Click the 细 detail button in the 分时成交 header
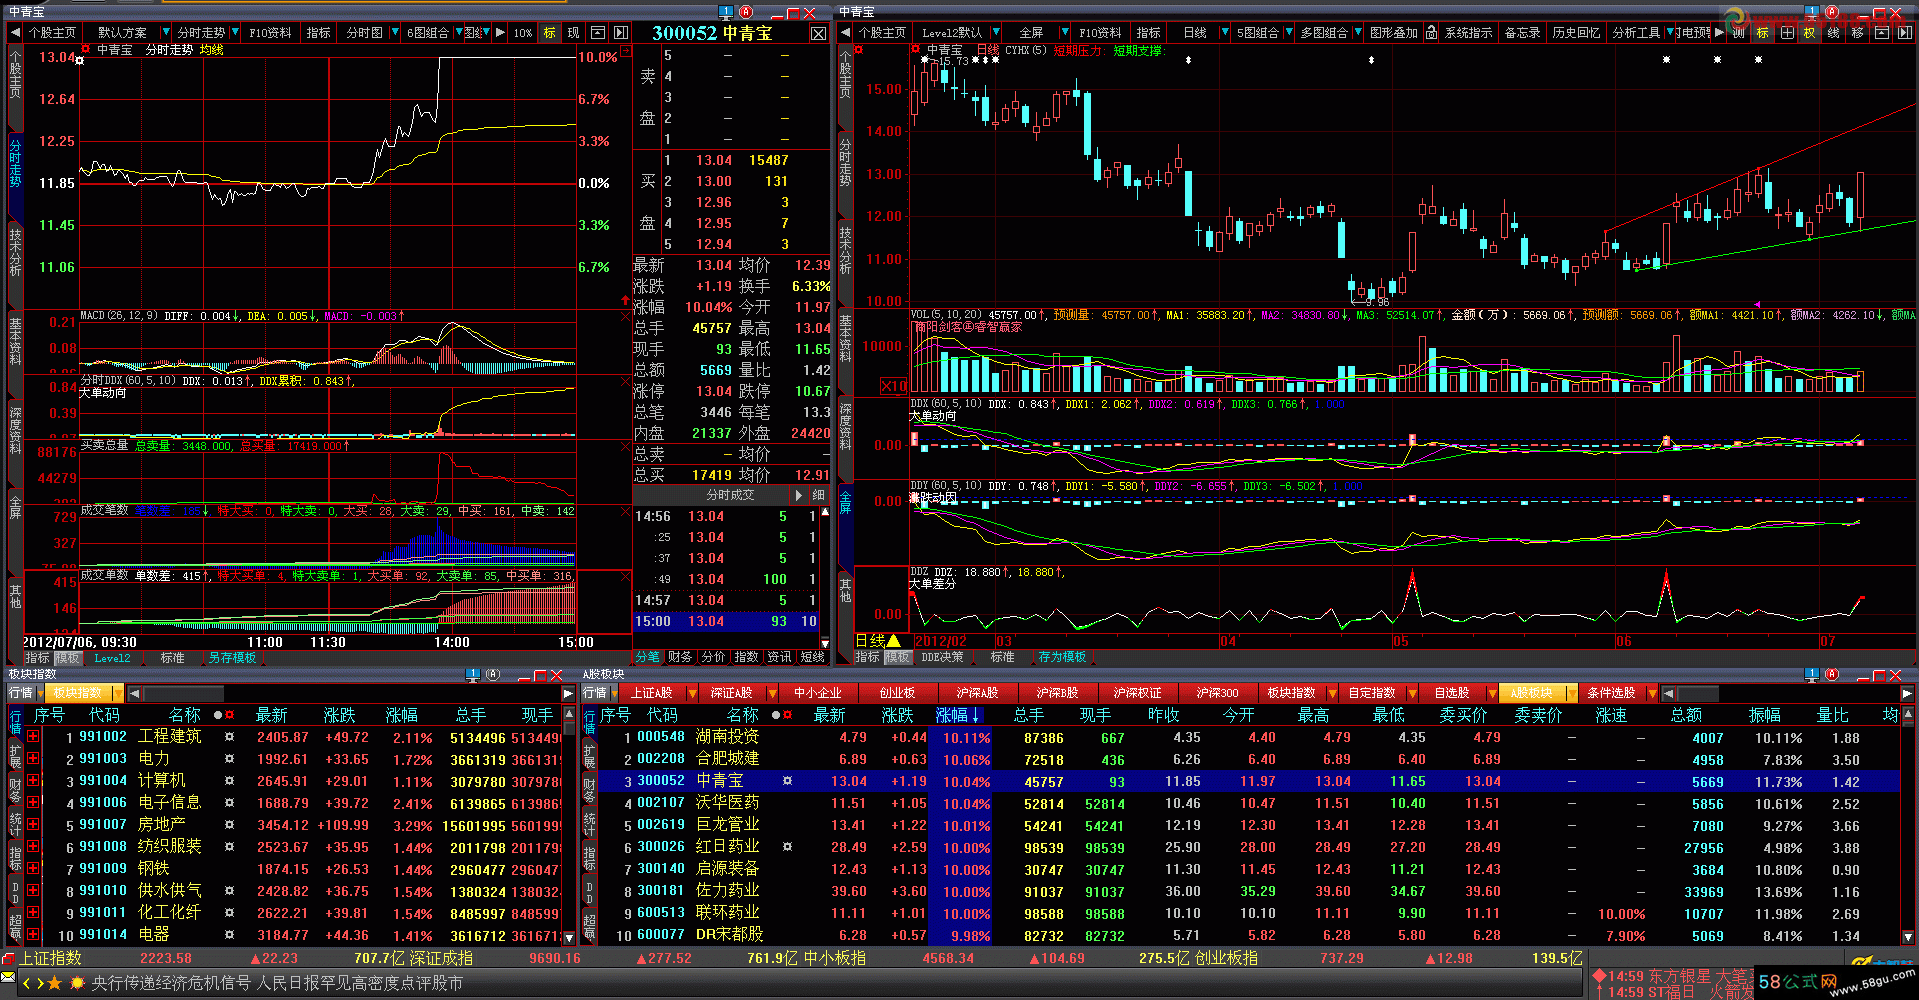Viewport: 1919px width, 1000px height. click(x=818, y=495)
